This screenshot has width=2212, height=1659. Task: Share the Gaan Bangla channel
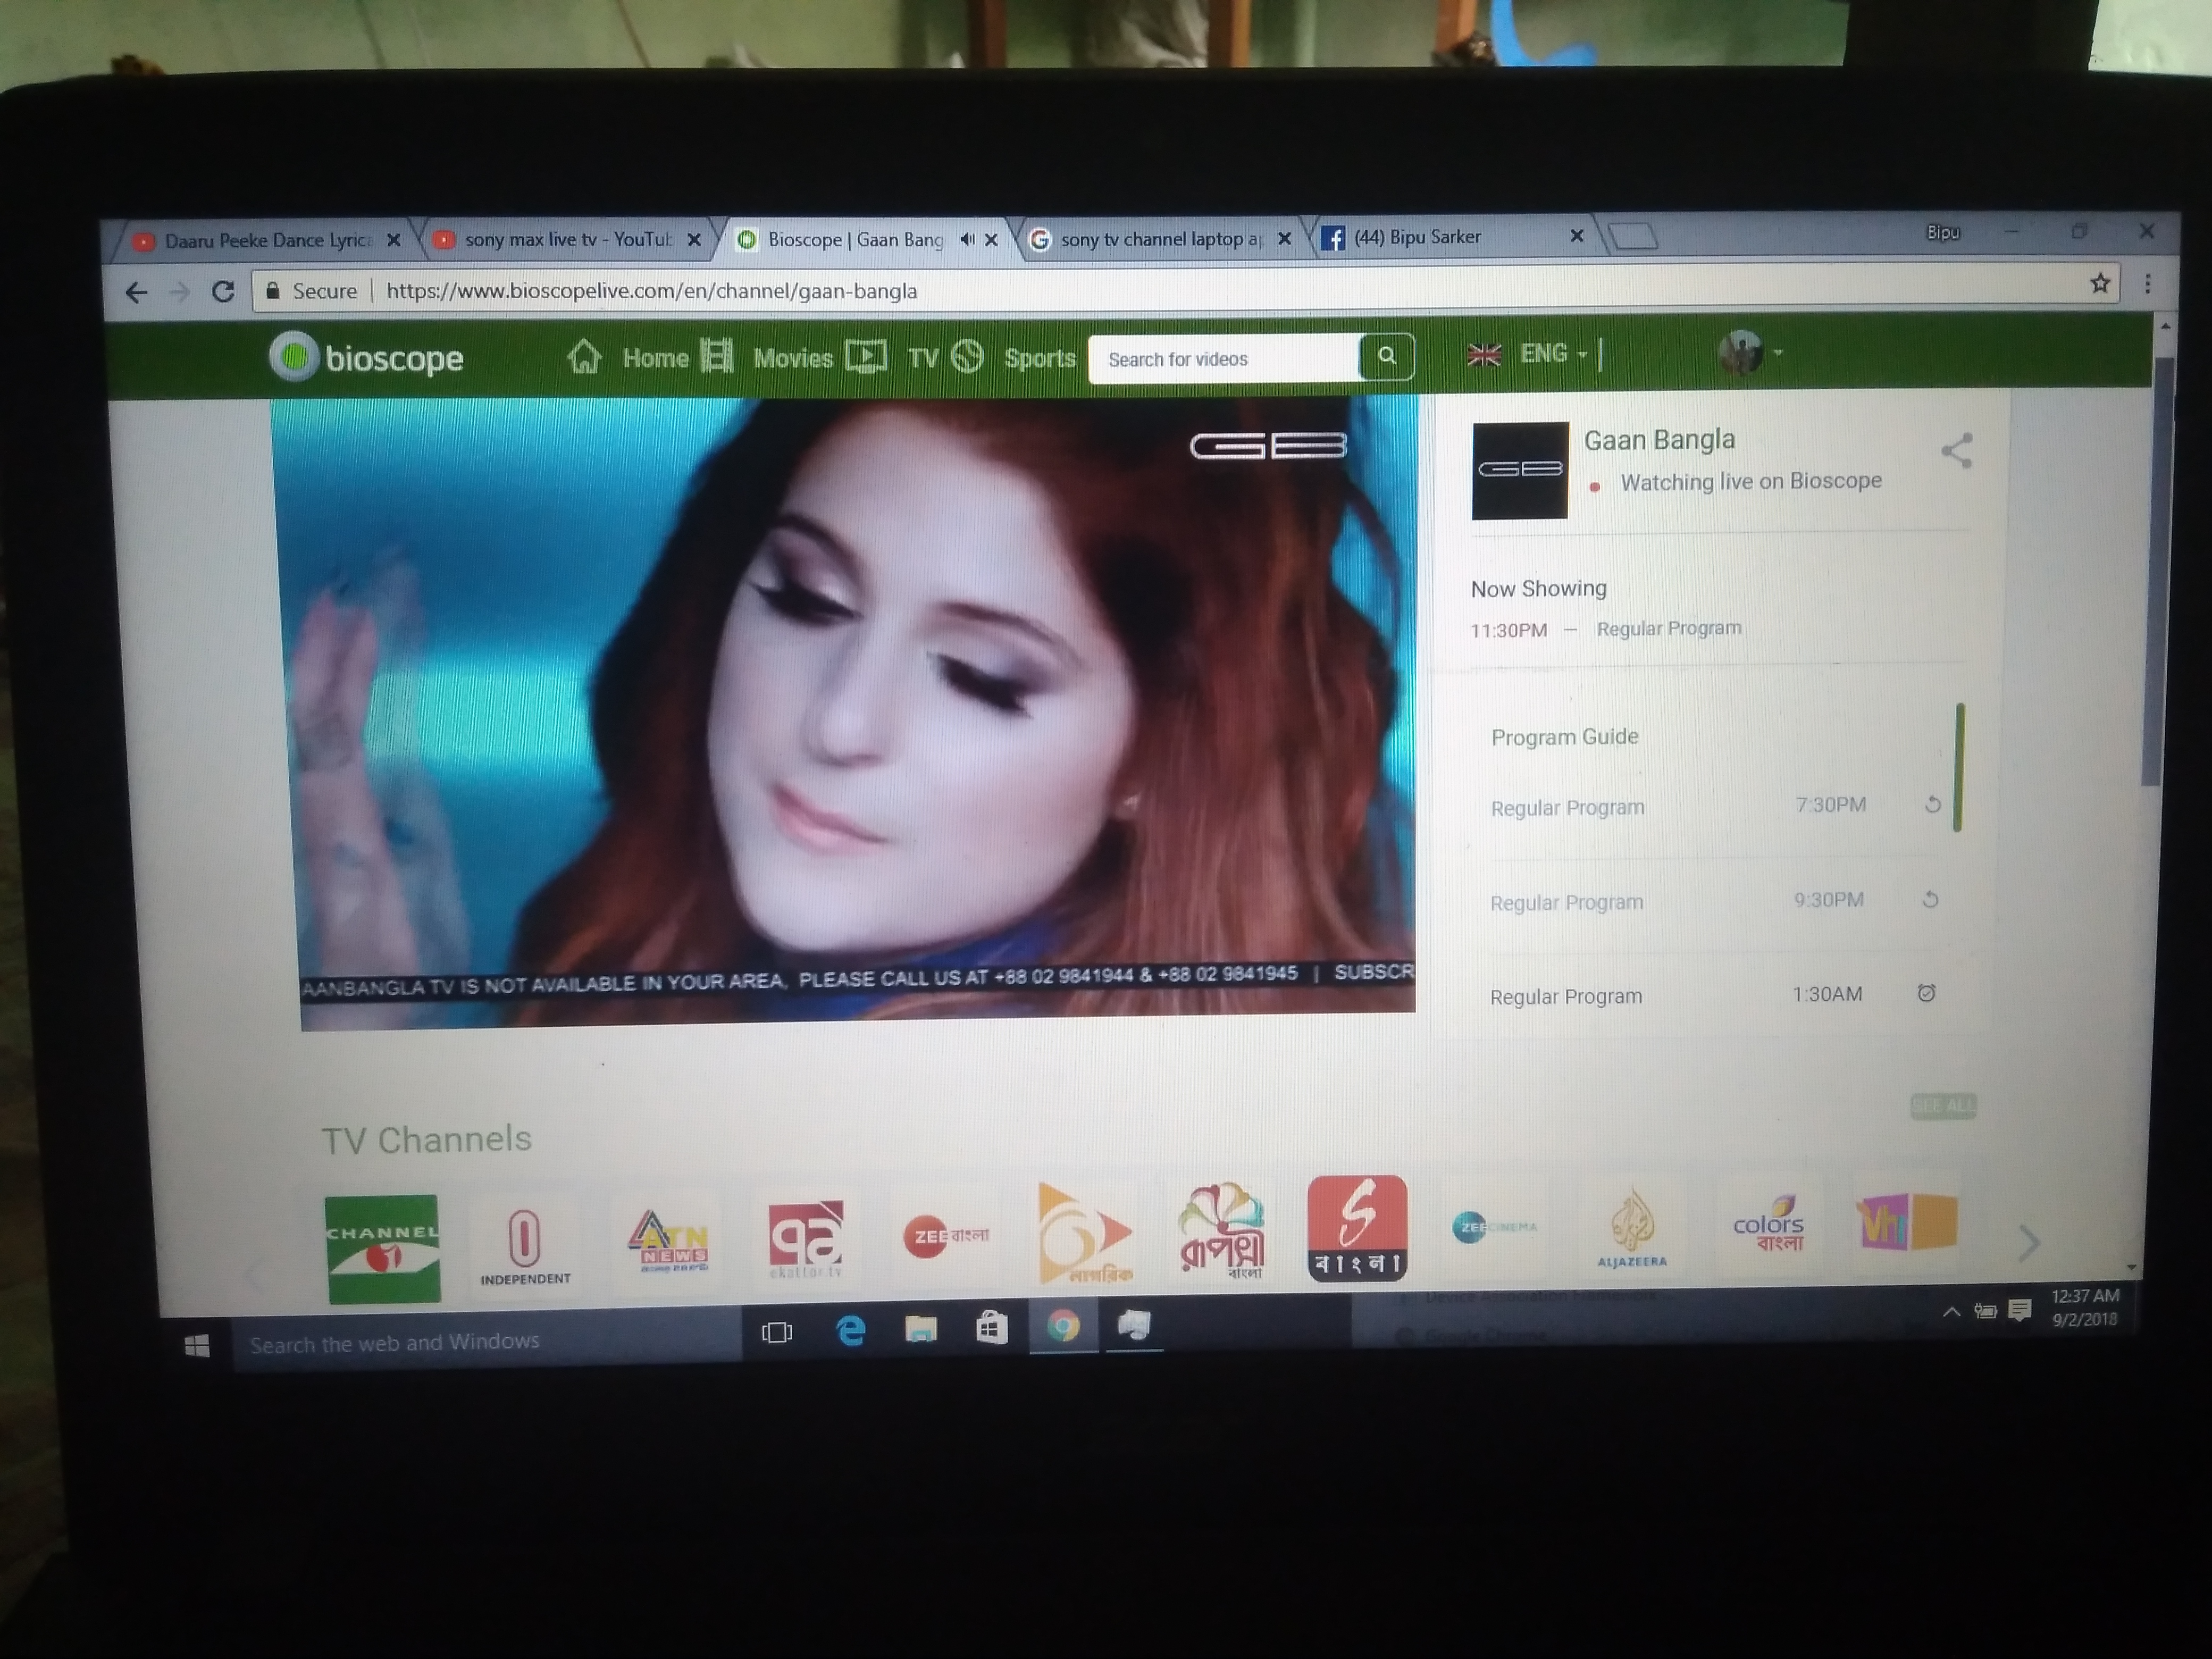click(1957, 451)
